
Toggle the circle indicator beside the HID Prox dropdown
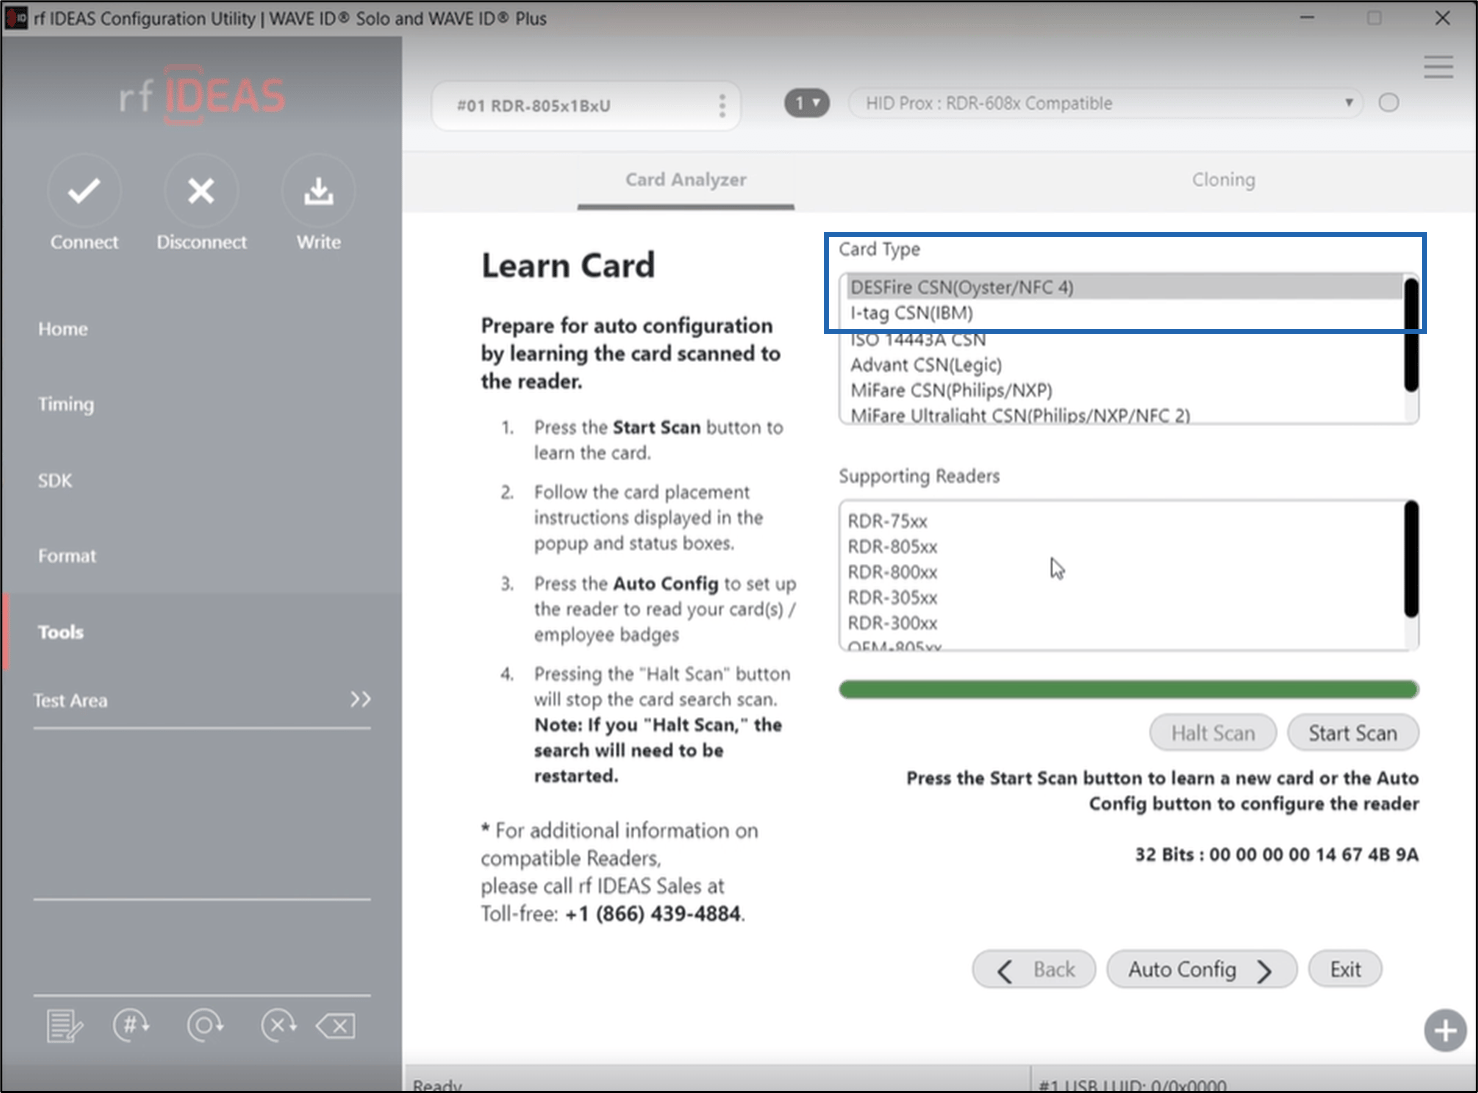[x=1389, y=102]
